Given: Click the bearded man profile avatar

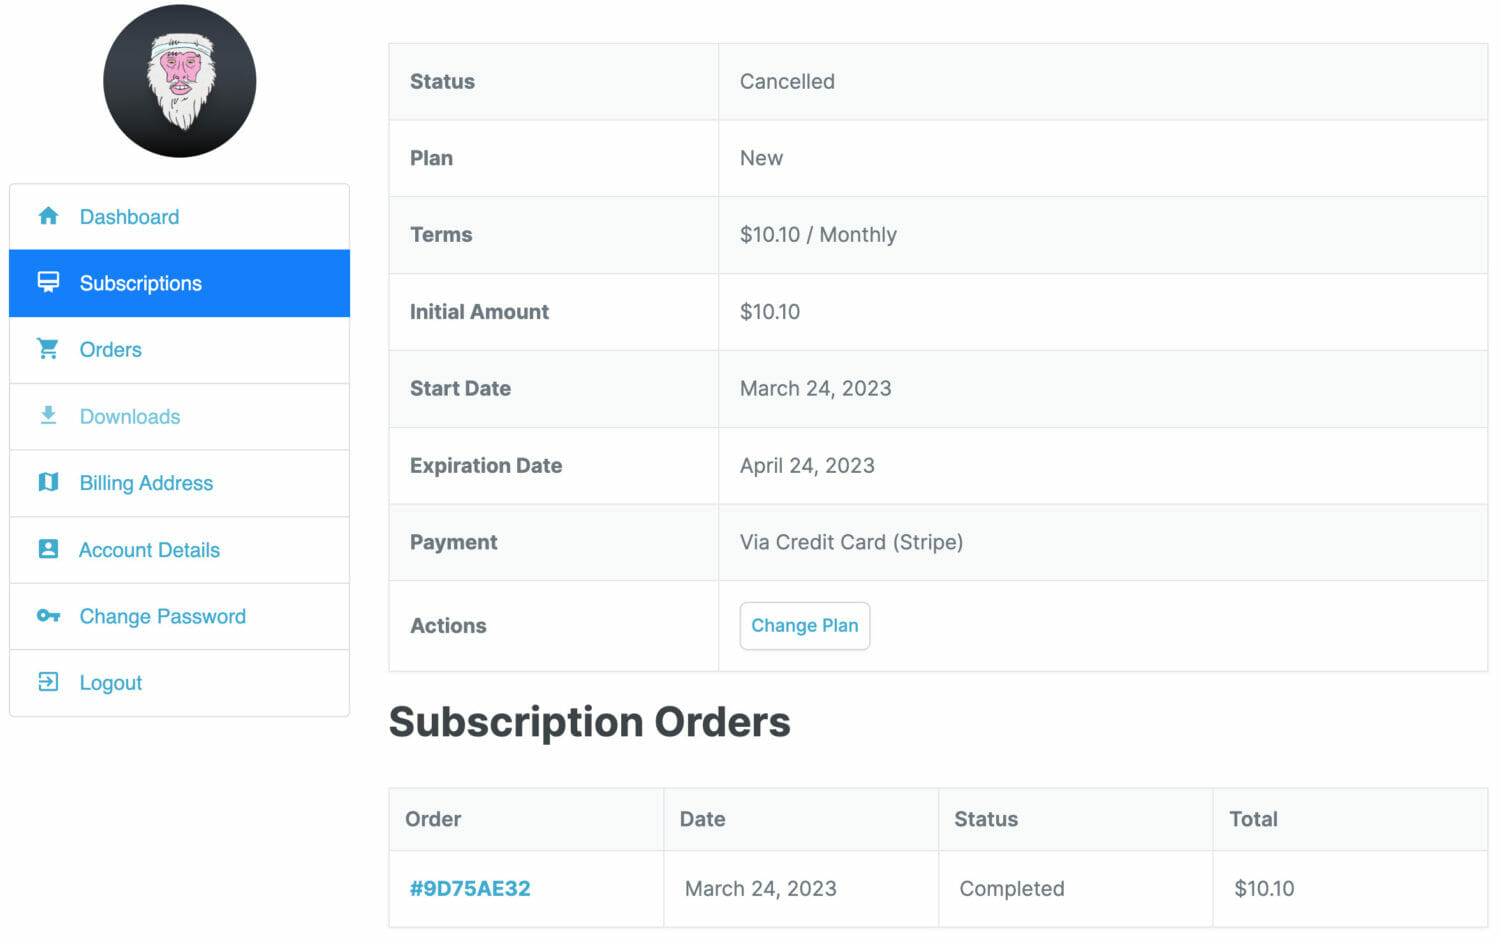Looking at the screenshot, I should click(180, 81).
